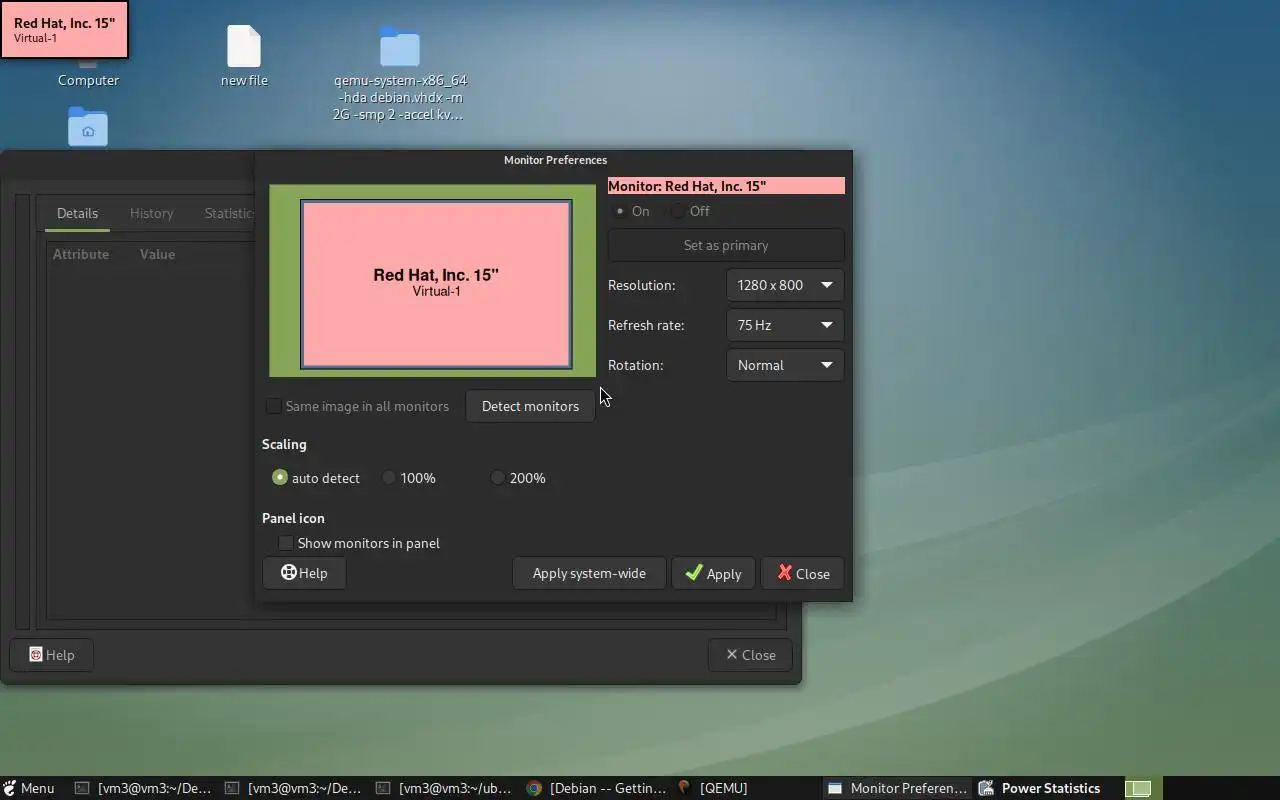Switch to second vm3@vm3:~/De… terminal in taskbar
Image resolution: width=1280 pixels, height=800 pixels.
point(293,788)
